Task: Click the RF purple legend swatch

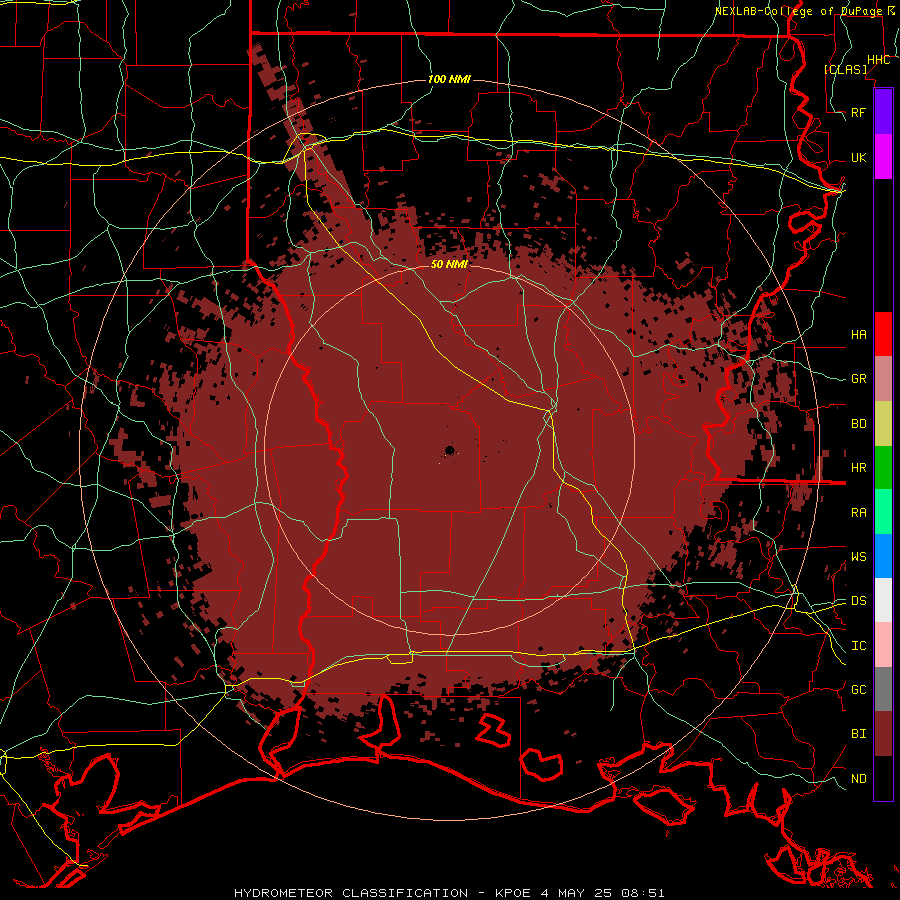Action: tap(883, 112)
